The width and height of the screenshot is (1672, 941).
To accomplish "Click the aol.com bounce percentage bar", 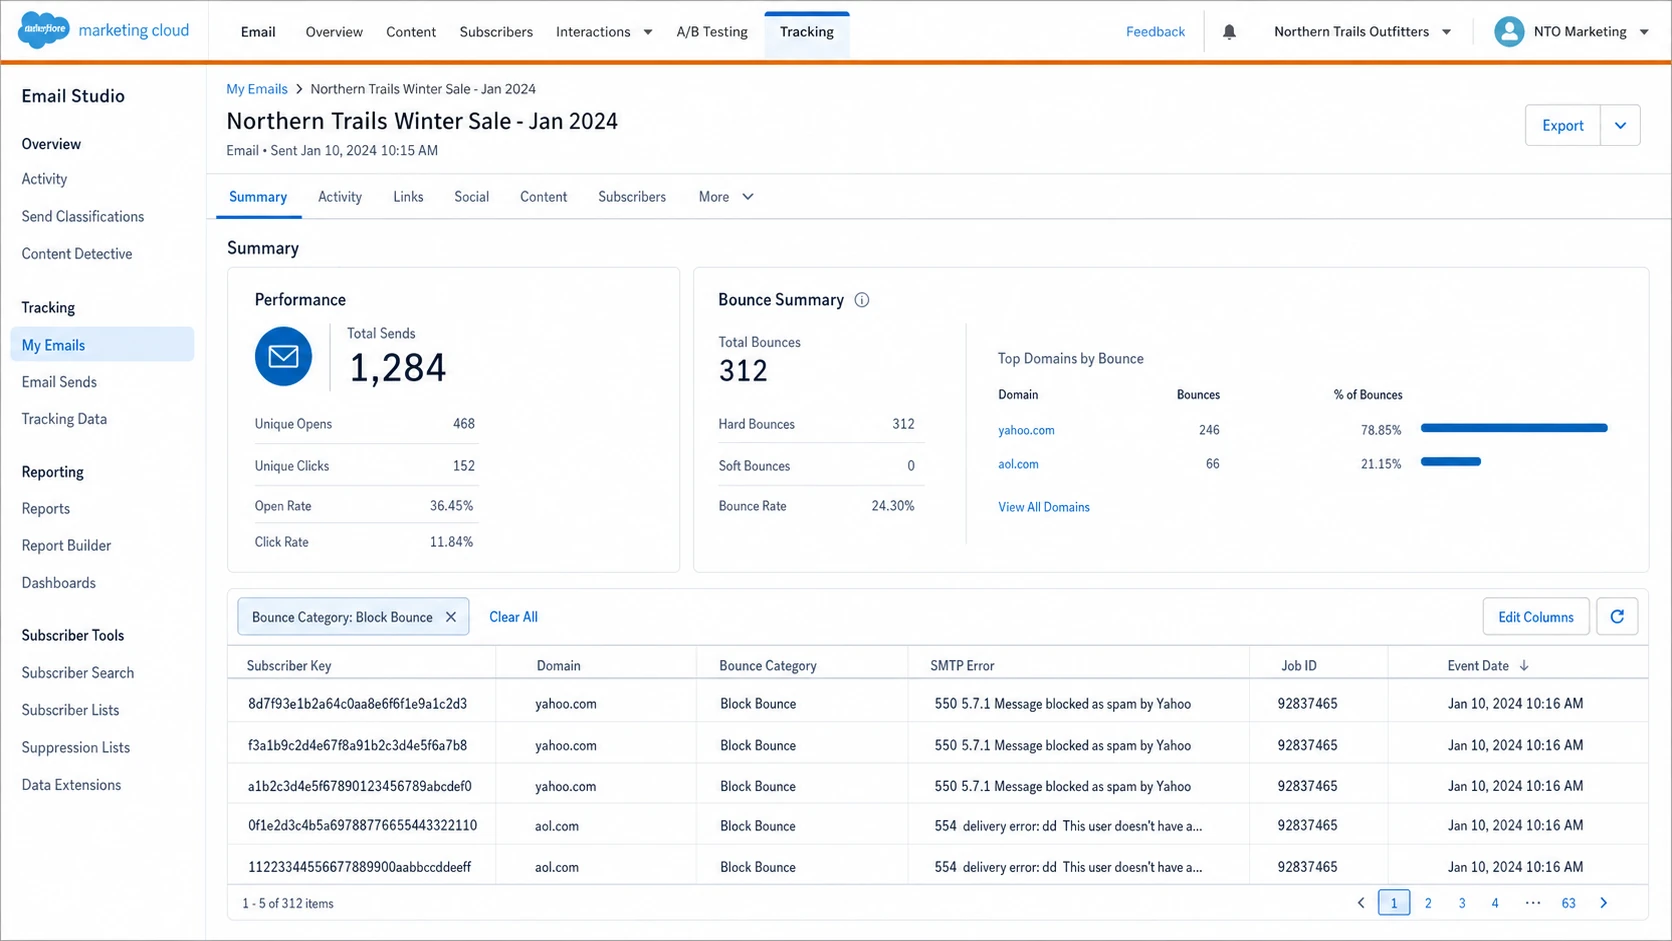I will 1451,462.
